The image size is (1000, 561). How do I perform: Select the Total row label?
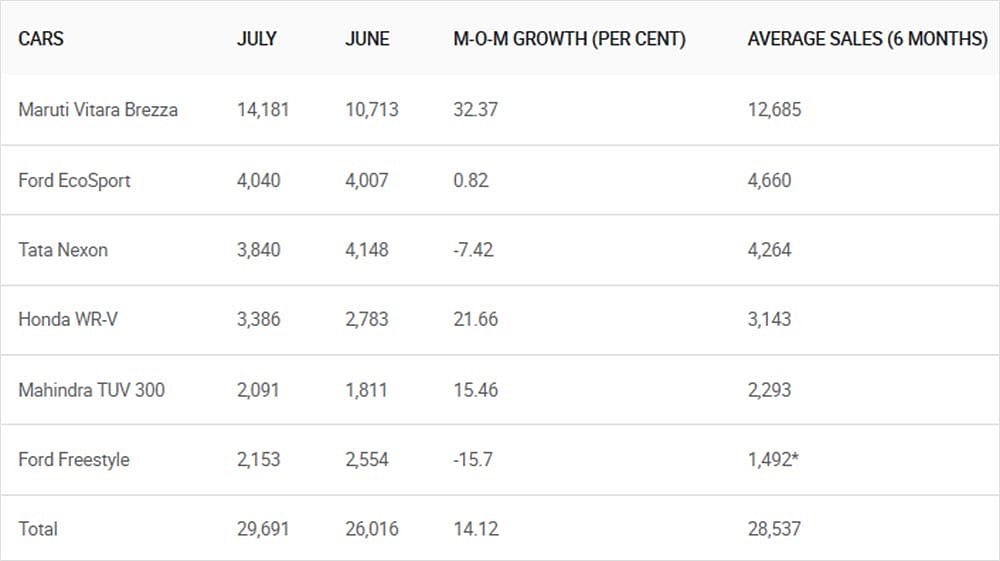pyautogui.click(x=38, y=529)
